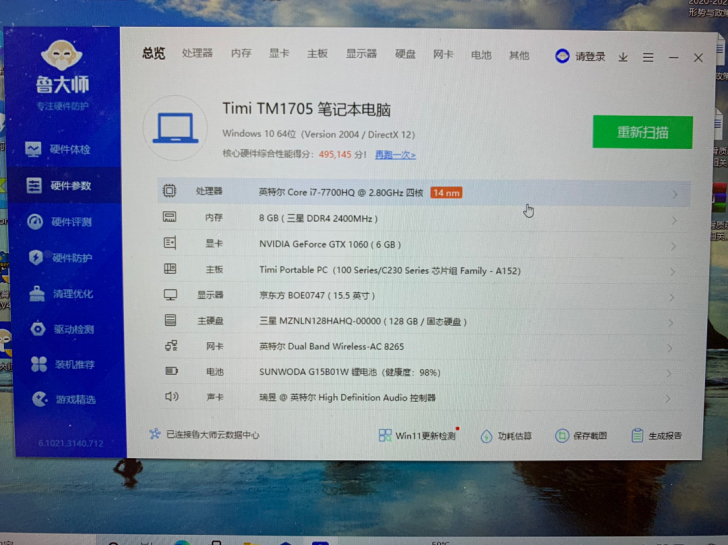Expand the 网卡 Wireless-AC 8265 row chevron

click(x=670, y=348)
